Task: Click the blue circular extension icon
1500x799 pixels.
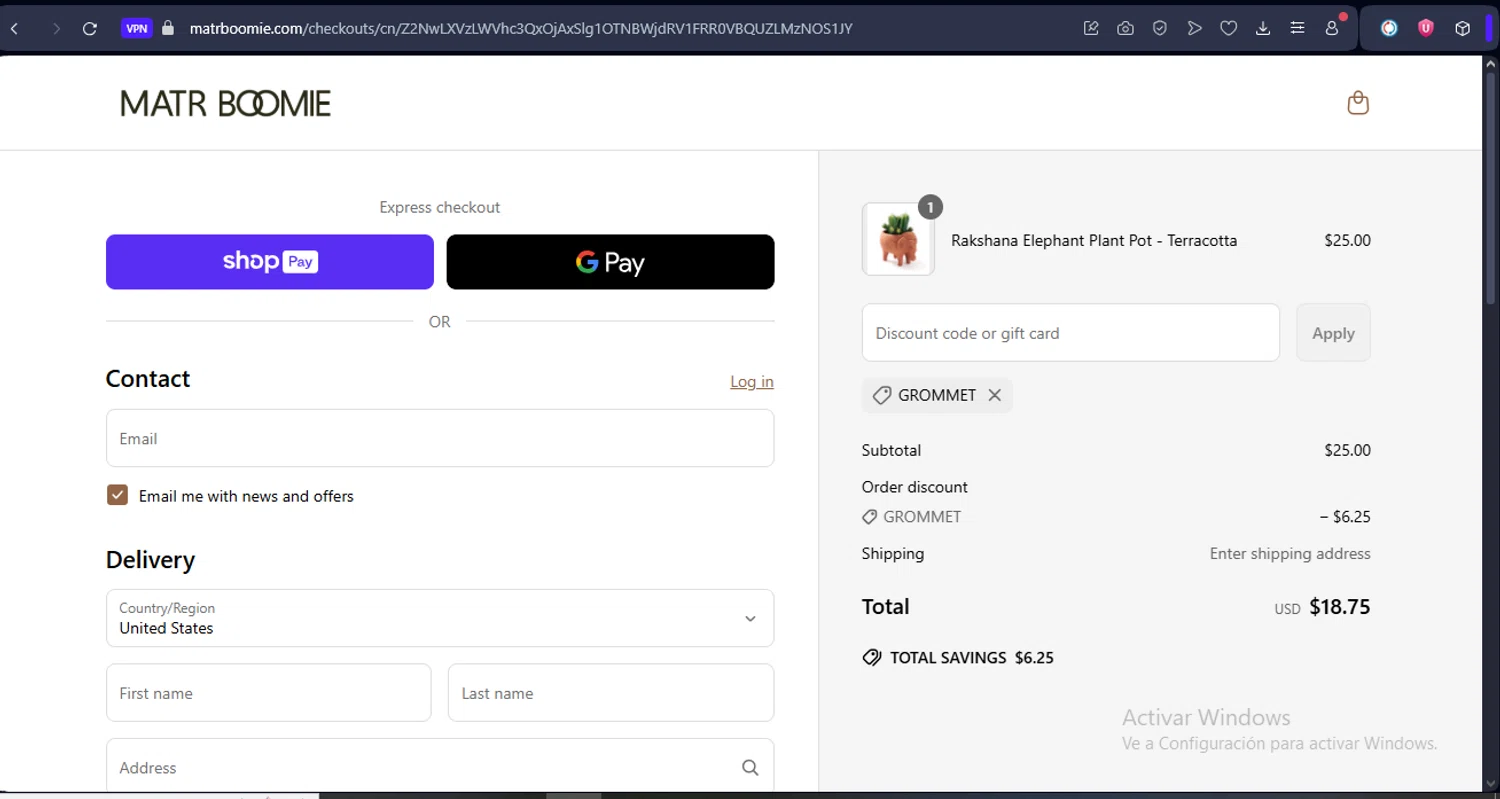Action: tap(1389, 29)
